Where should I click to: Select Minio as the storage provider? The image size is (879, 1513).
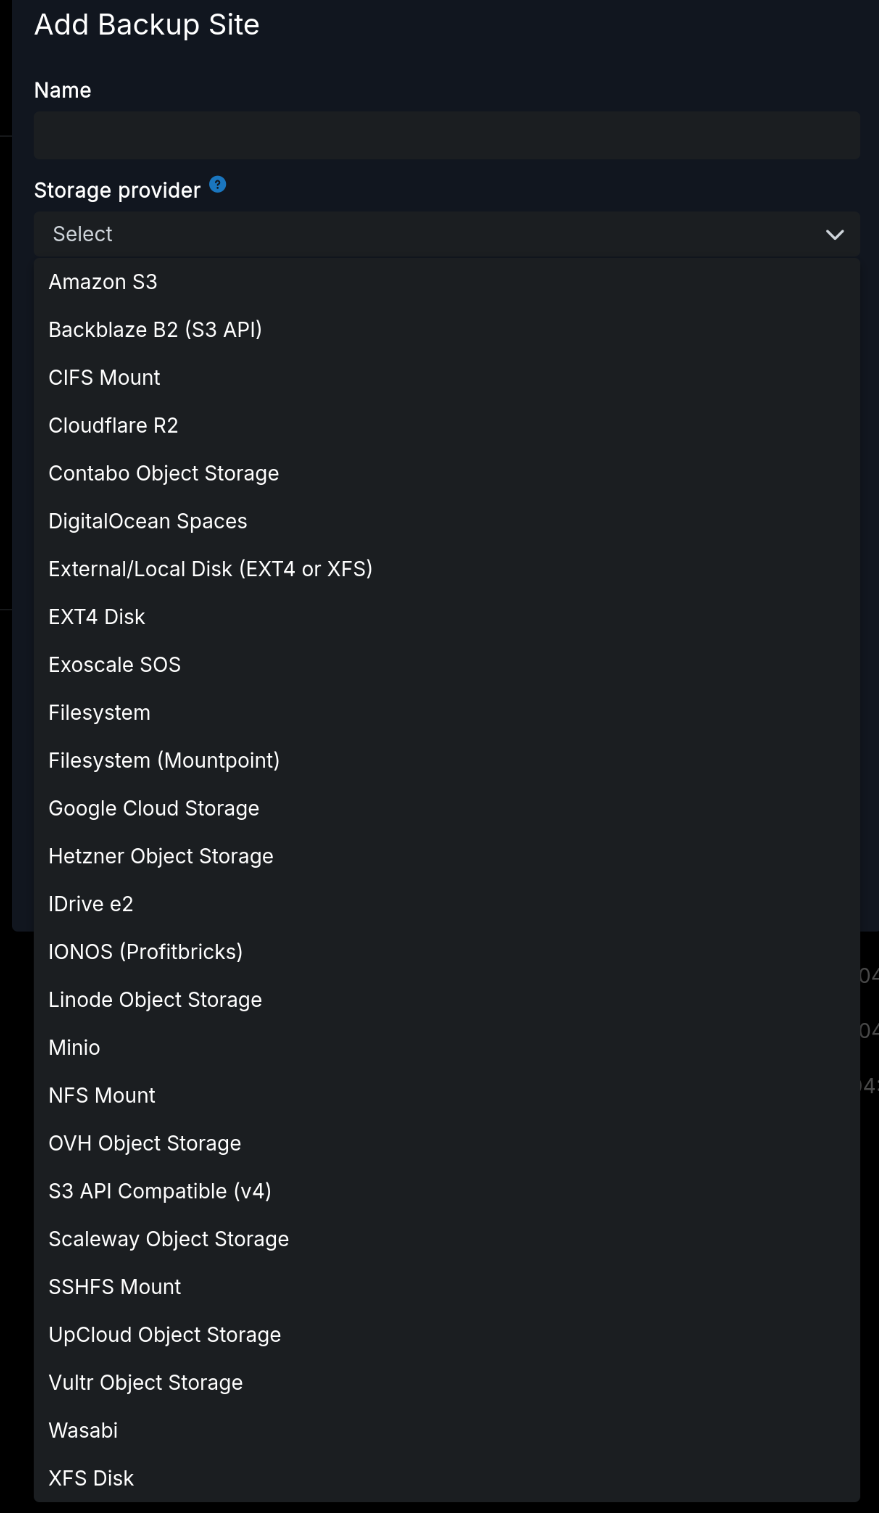74,1047
